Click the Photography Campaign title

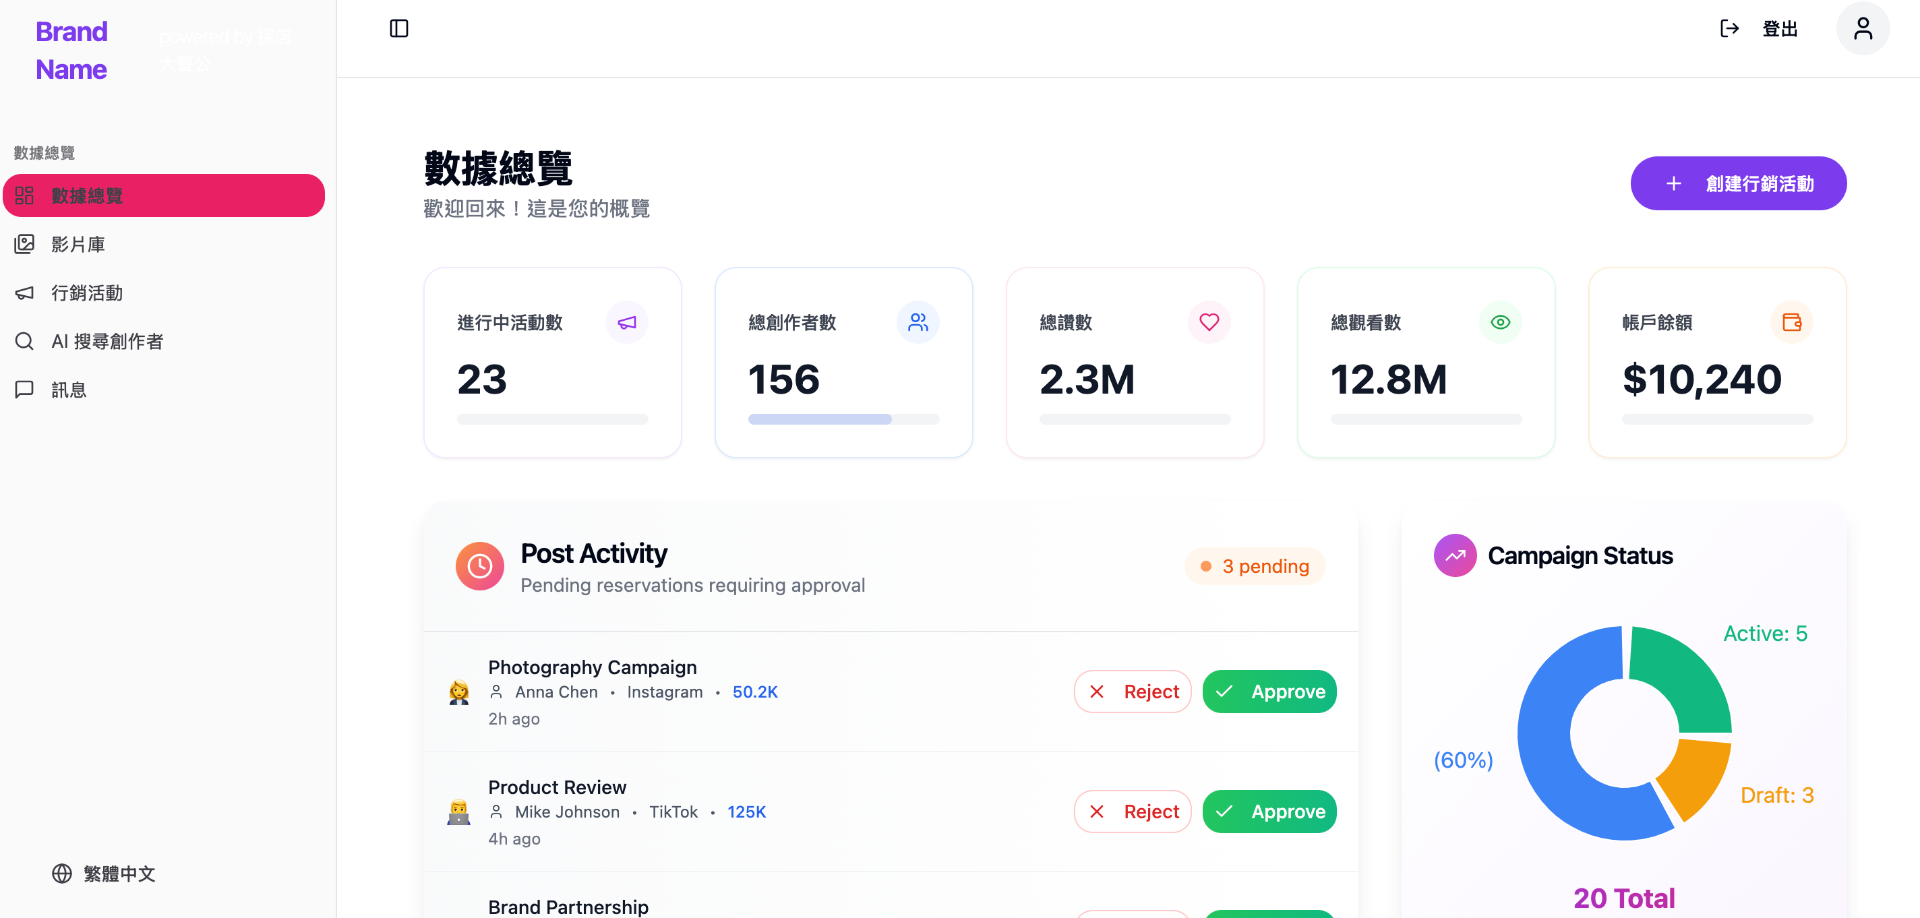coord(592,667)
